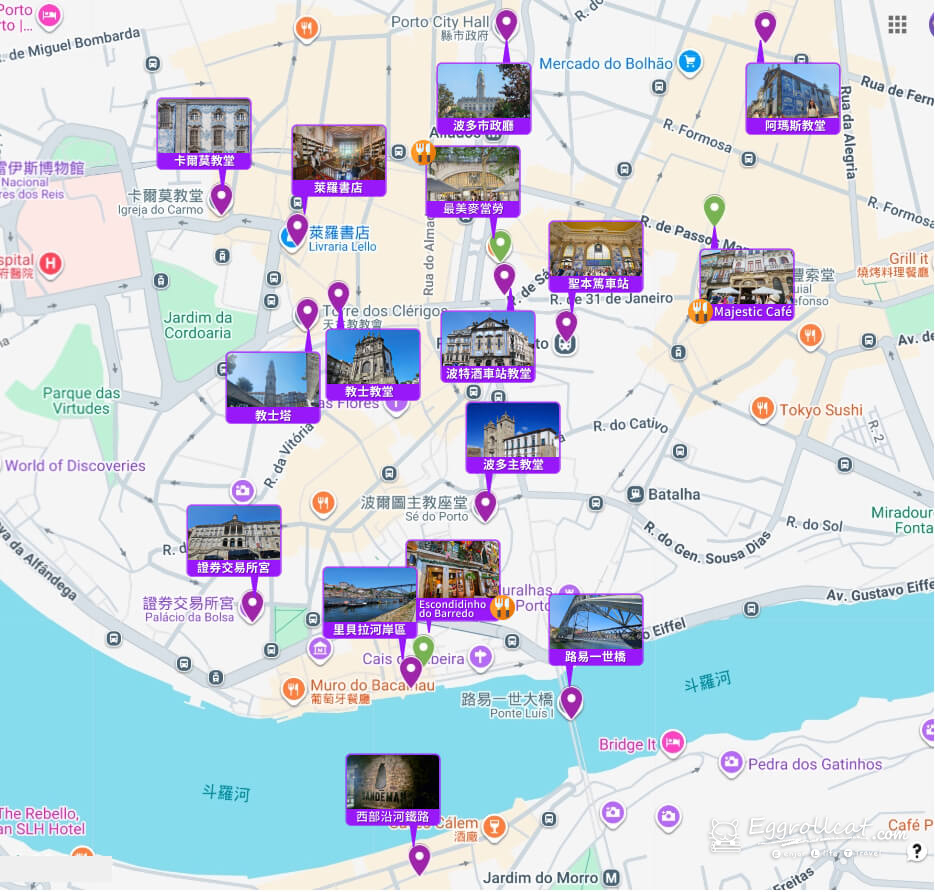The image size is (935, 892).
Task: Click the red hospital icon near Hospital de Santo António
Action: pos(50,264)
